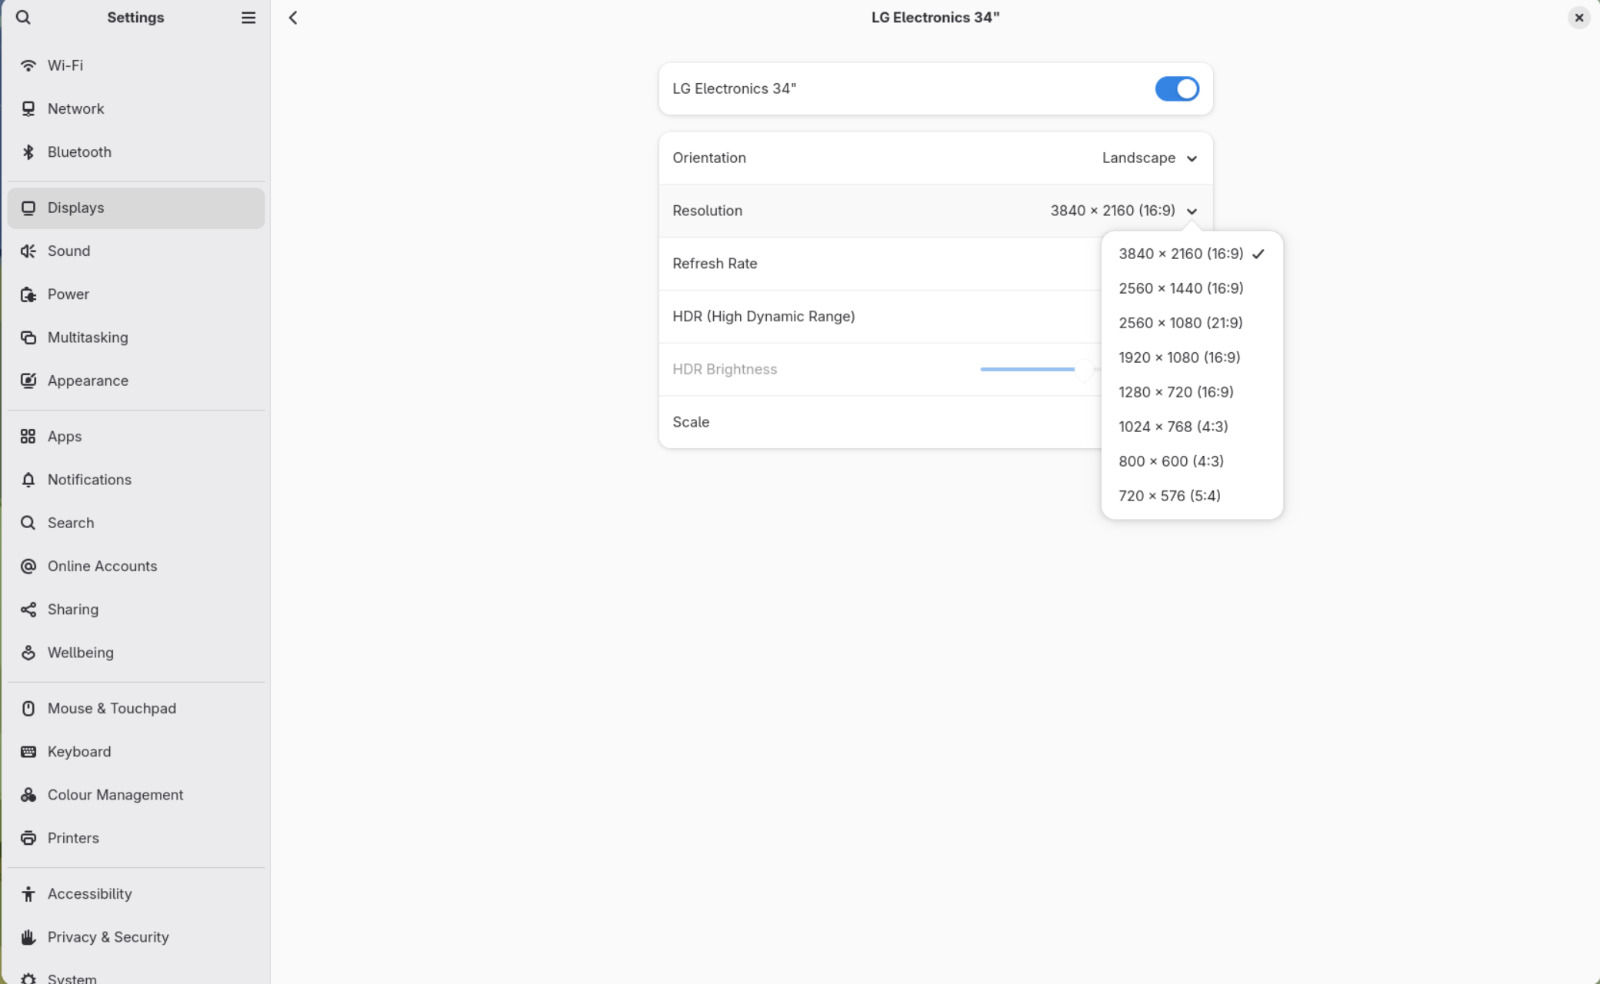Select the 720 × 576 (5:4) option
The height and width of the screenshot is (984, 1600).
(1169, 496)
